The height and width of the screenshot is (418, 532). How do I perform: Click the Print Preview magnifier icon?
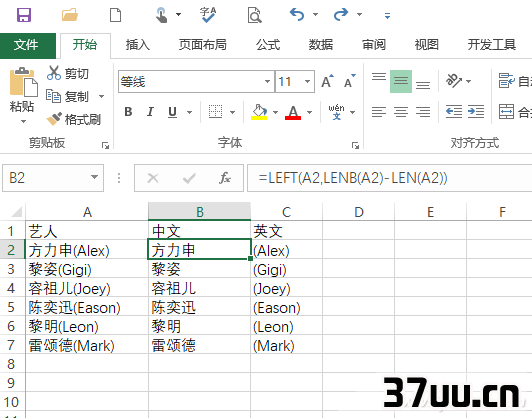coord(254,15)
